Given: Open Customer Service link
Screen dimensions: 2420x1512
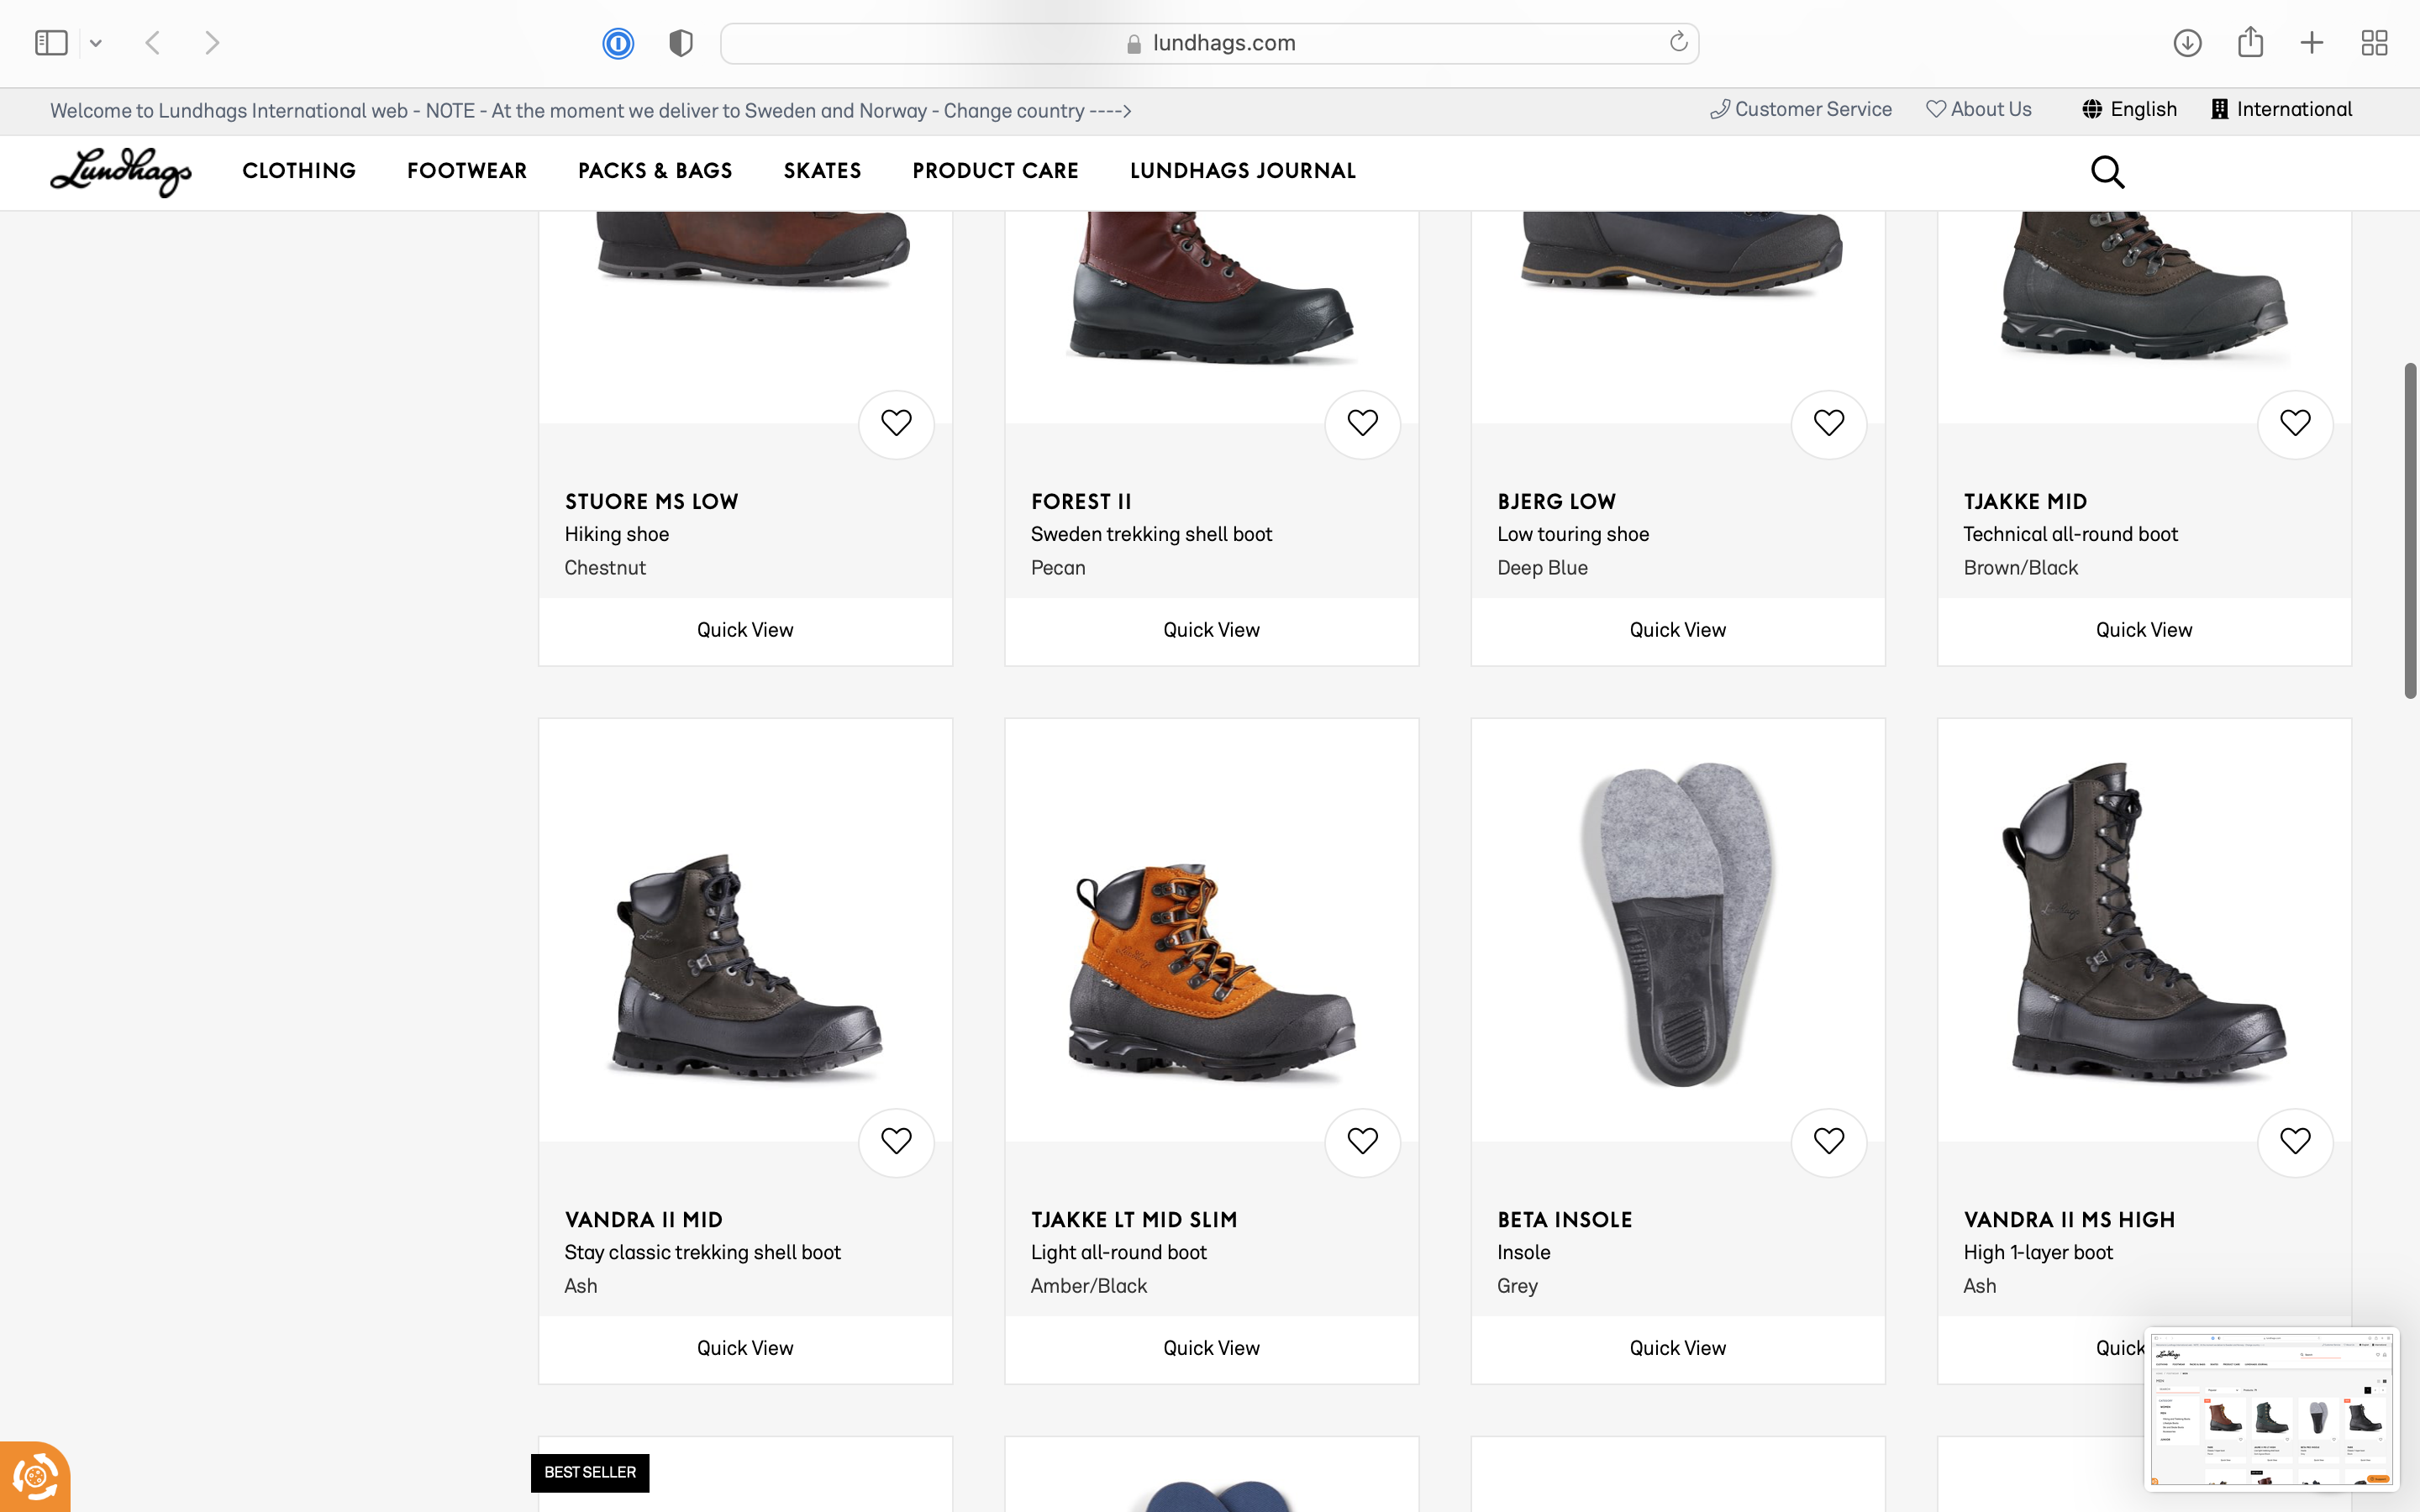Looking at the screenshot, I should pos(1801,109).
